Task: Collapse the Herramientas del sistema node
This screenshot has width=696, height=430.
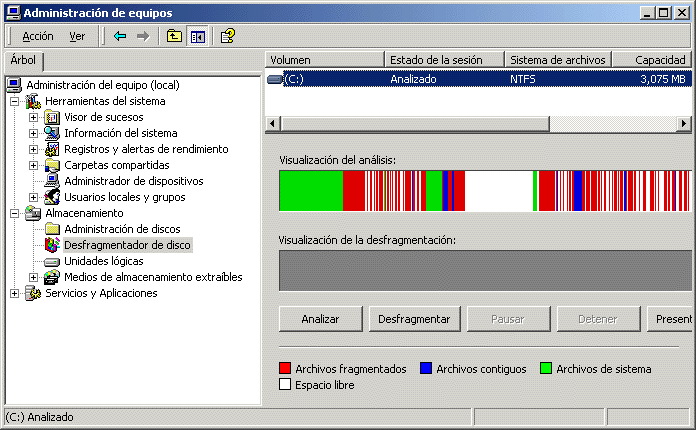Action: click(x=14, y=101)
